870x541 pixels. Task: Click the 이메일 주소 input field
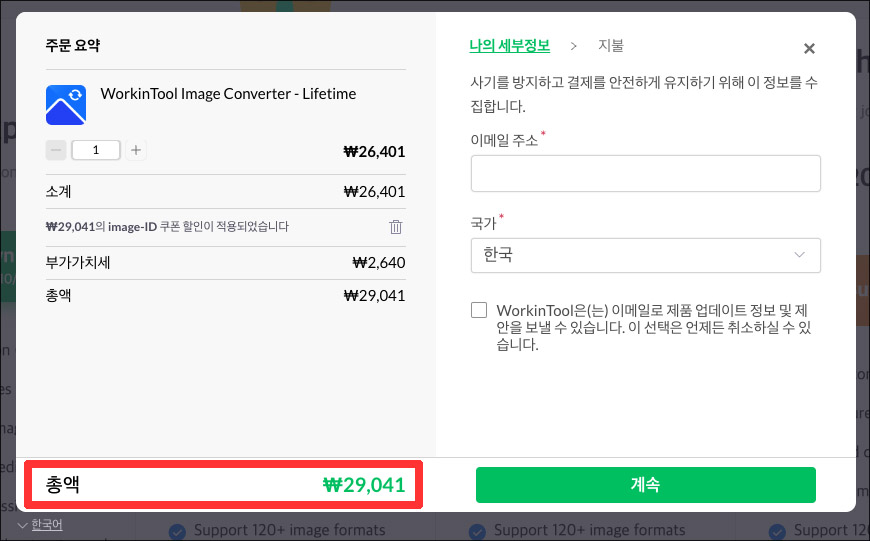coord(645,174)
